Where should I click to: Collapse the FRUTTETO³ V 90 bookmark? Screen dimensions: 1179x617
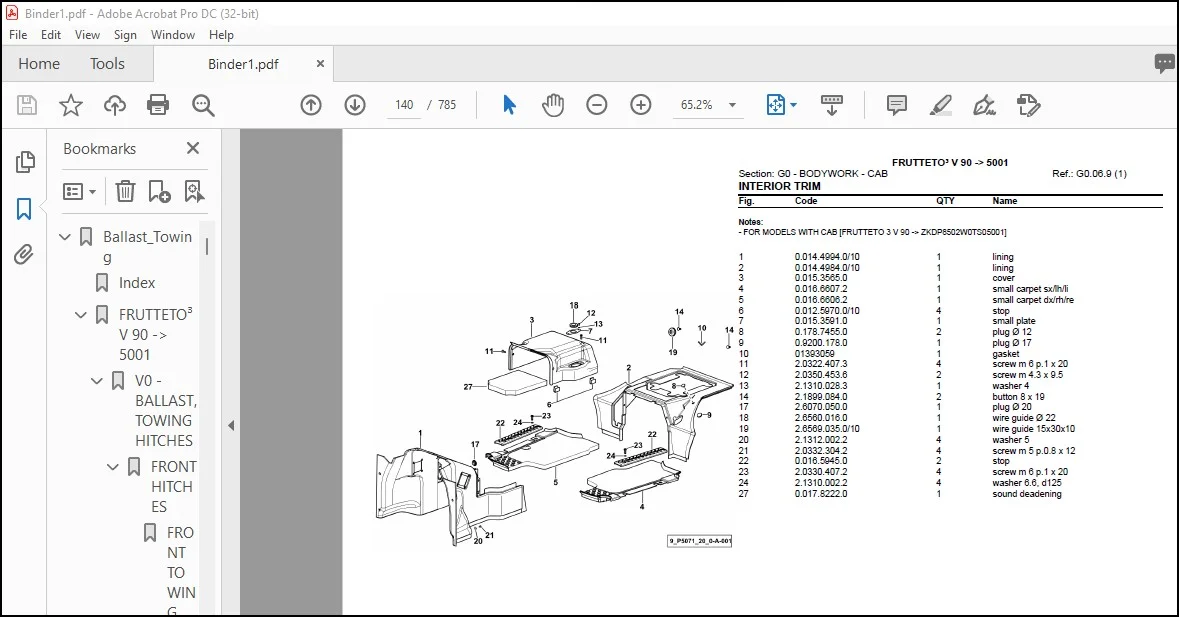[x=81, y=315]
